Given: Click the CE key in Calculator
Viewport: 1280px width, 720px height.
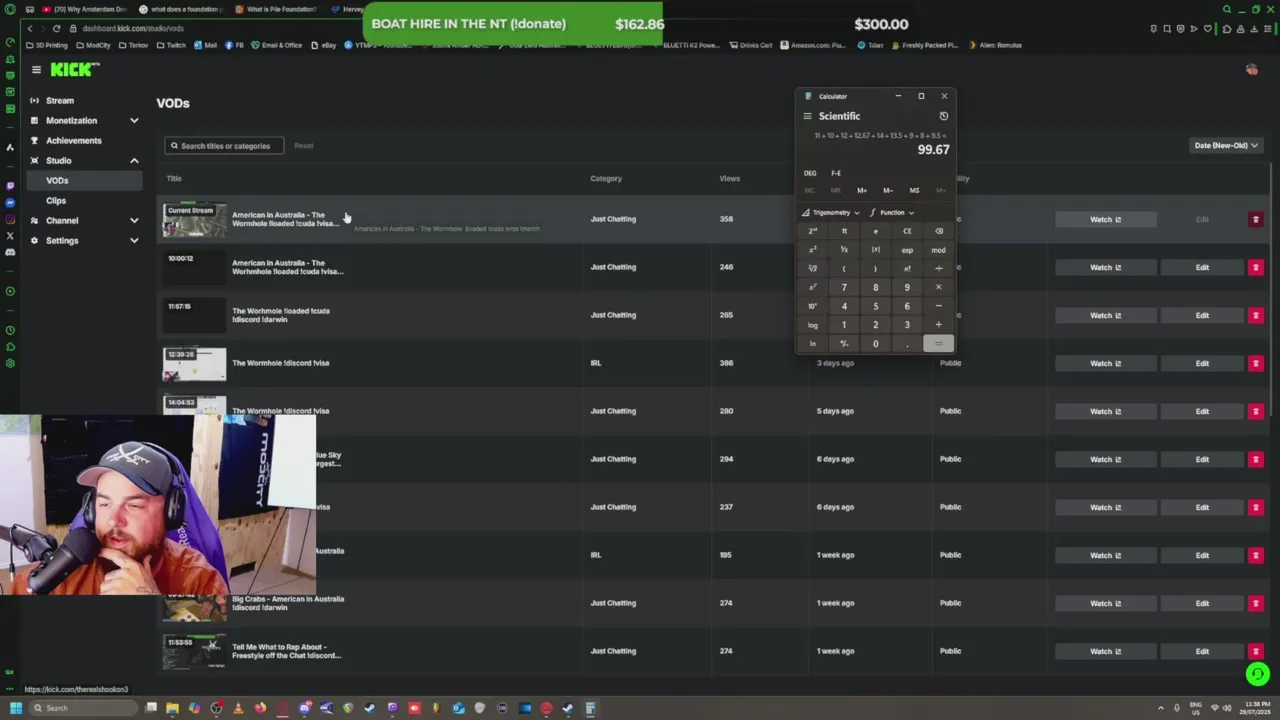Looking at the screenshot, I should coord(907,231).
